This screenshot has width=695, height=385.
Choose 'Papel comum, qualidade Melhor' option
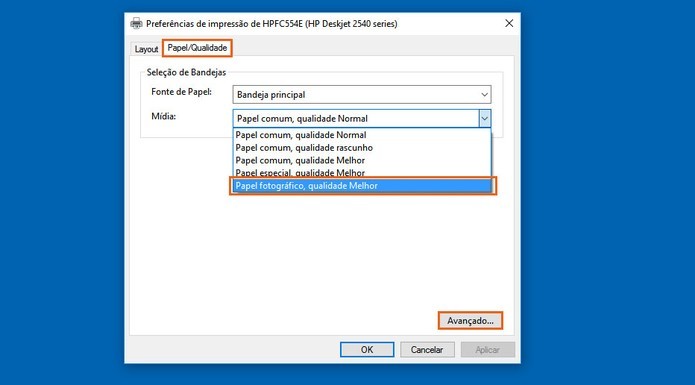pos(362,160)
